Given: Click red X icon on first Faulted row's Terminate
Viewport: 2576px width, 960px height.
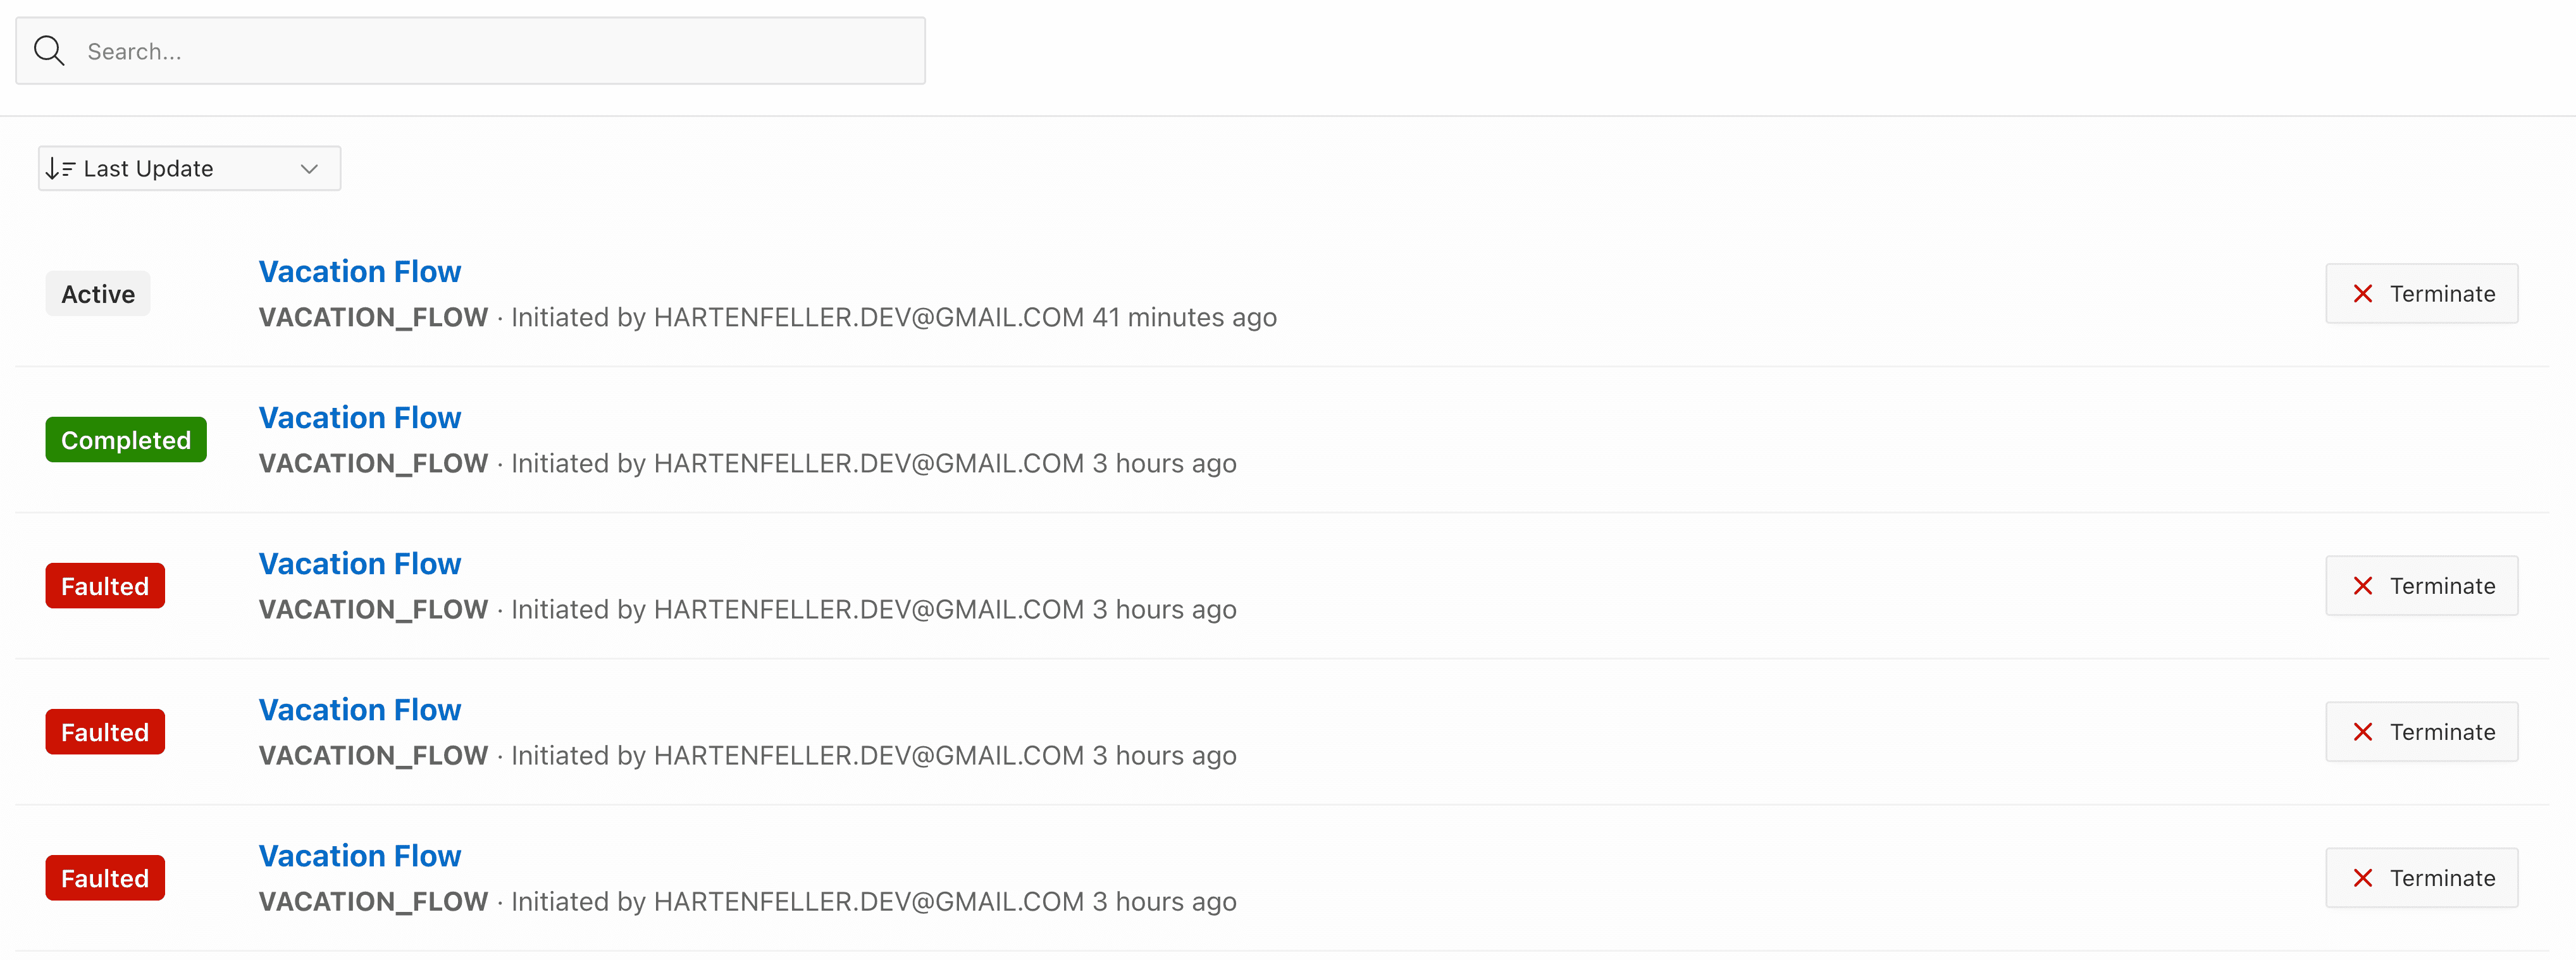Looking at the screenshot, I should pos(2363,585).
